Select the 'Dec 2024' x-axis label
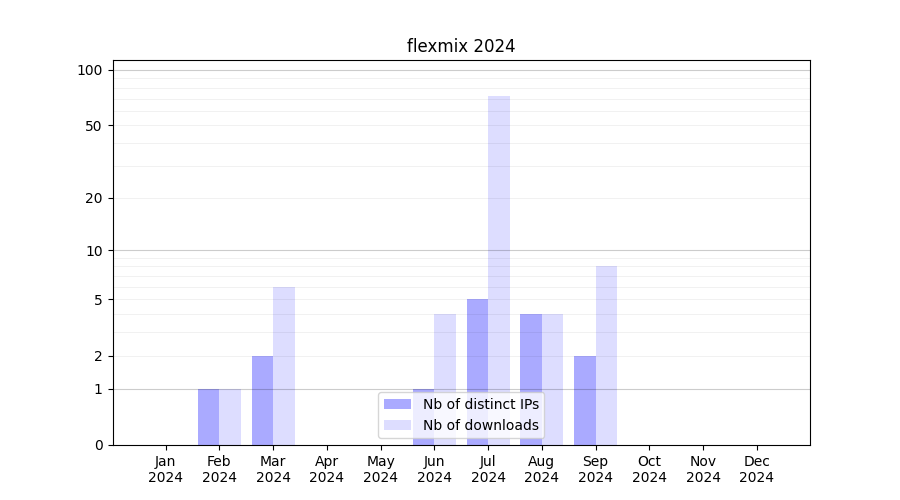Screen dimensions: 900x500 (756, 469)
